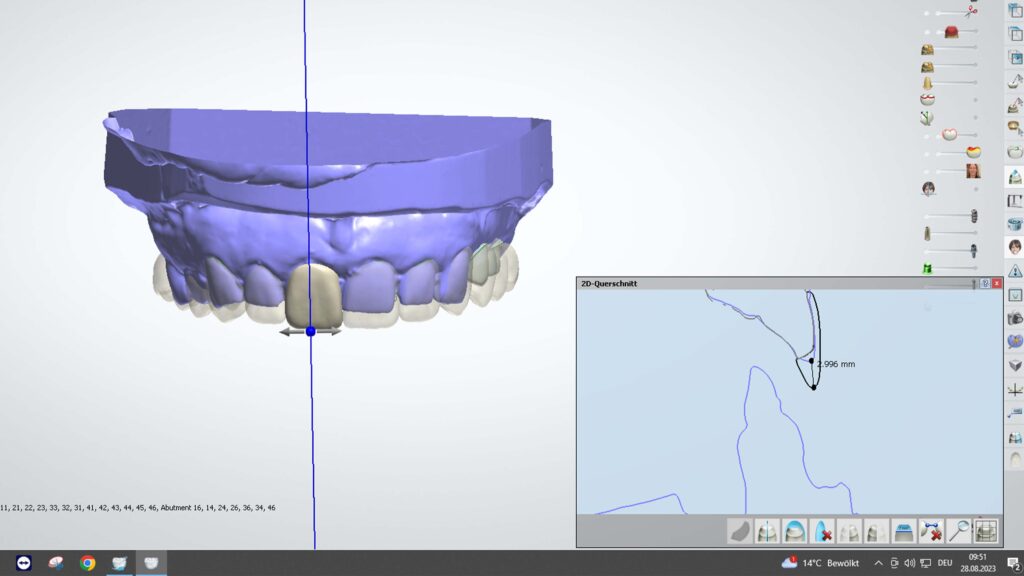
Task: Open the notification center in taskbar
Action: [1012, 563]
